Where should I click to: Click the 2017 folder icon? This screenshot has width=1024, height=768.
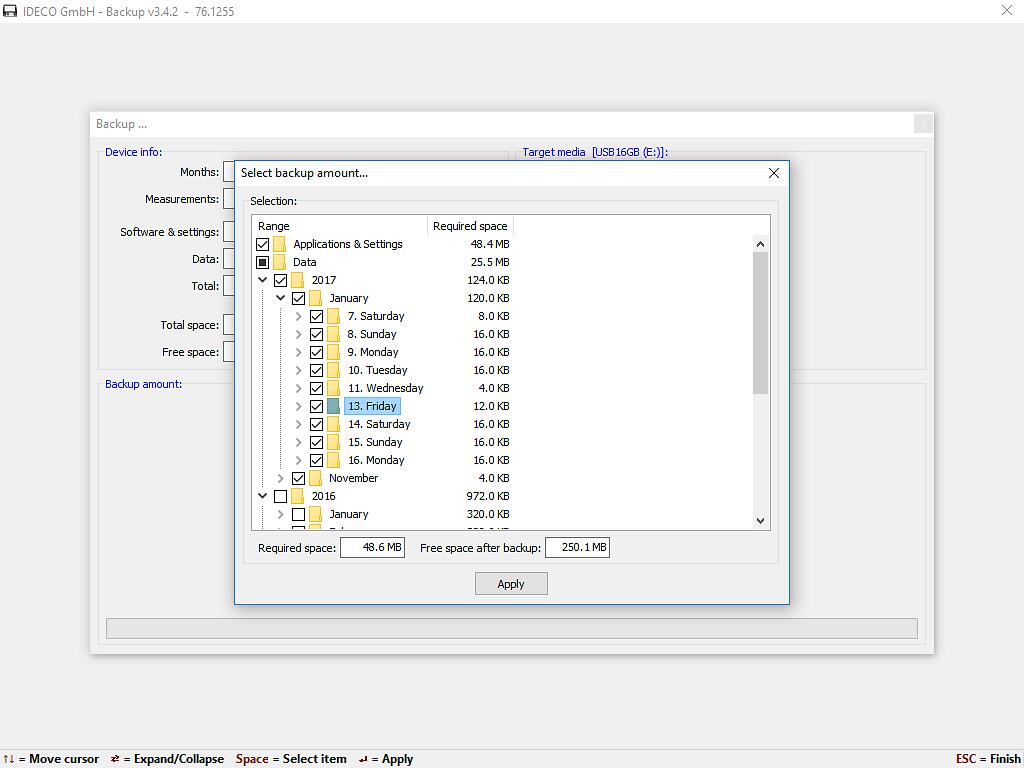pyautogui.click(x=298, y=280)
